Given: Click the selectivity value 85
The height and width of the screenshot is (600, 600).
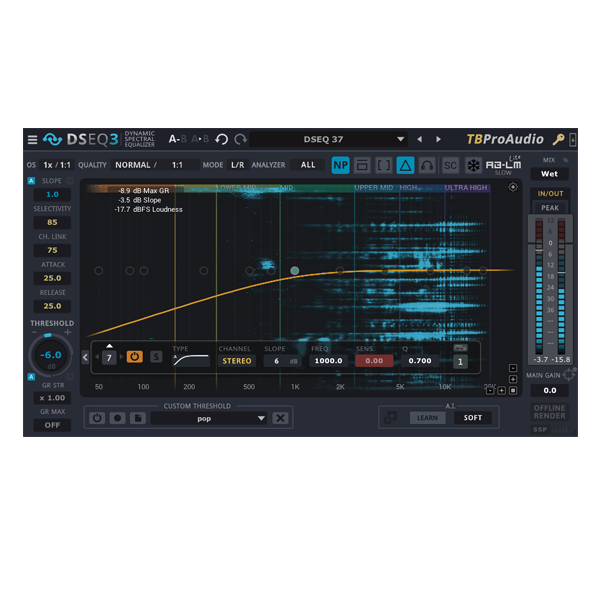Looking at the screenshot, I should tap(52, 222).
